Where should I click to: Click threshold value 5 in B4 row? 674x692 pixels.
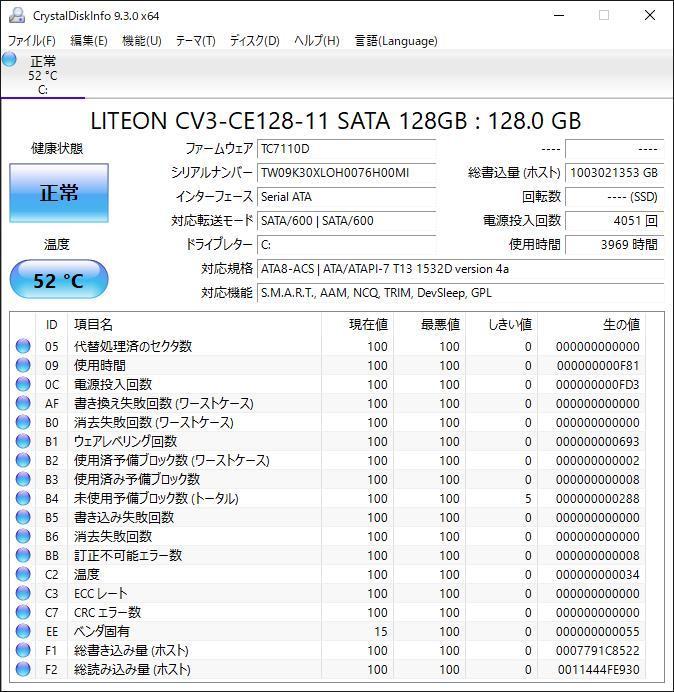[x=528, y=498]
